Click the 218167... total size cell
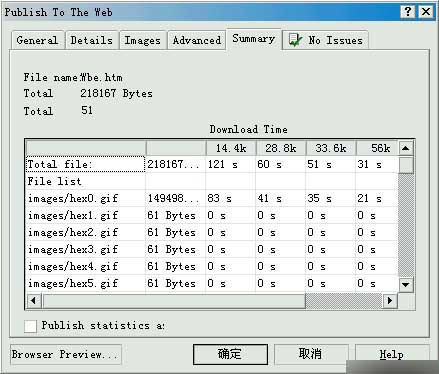 point(175,164)
